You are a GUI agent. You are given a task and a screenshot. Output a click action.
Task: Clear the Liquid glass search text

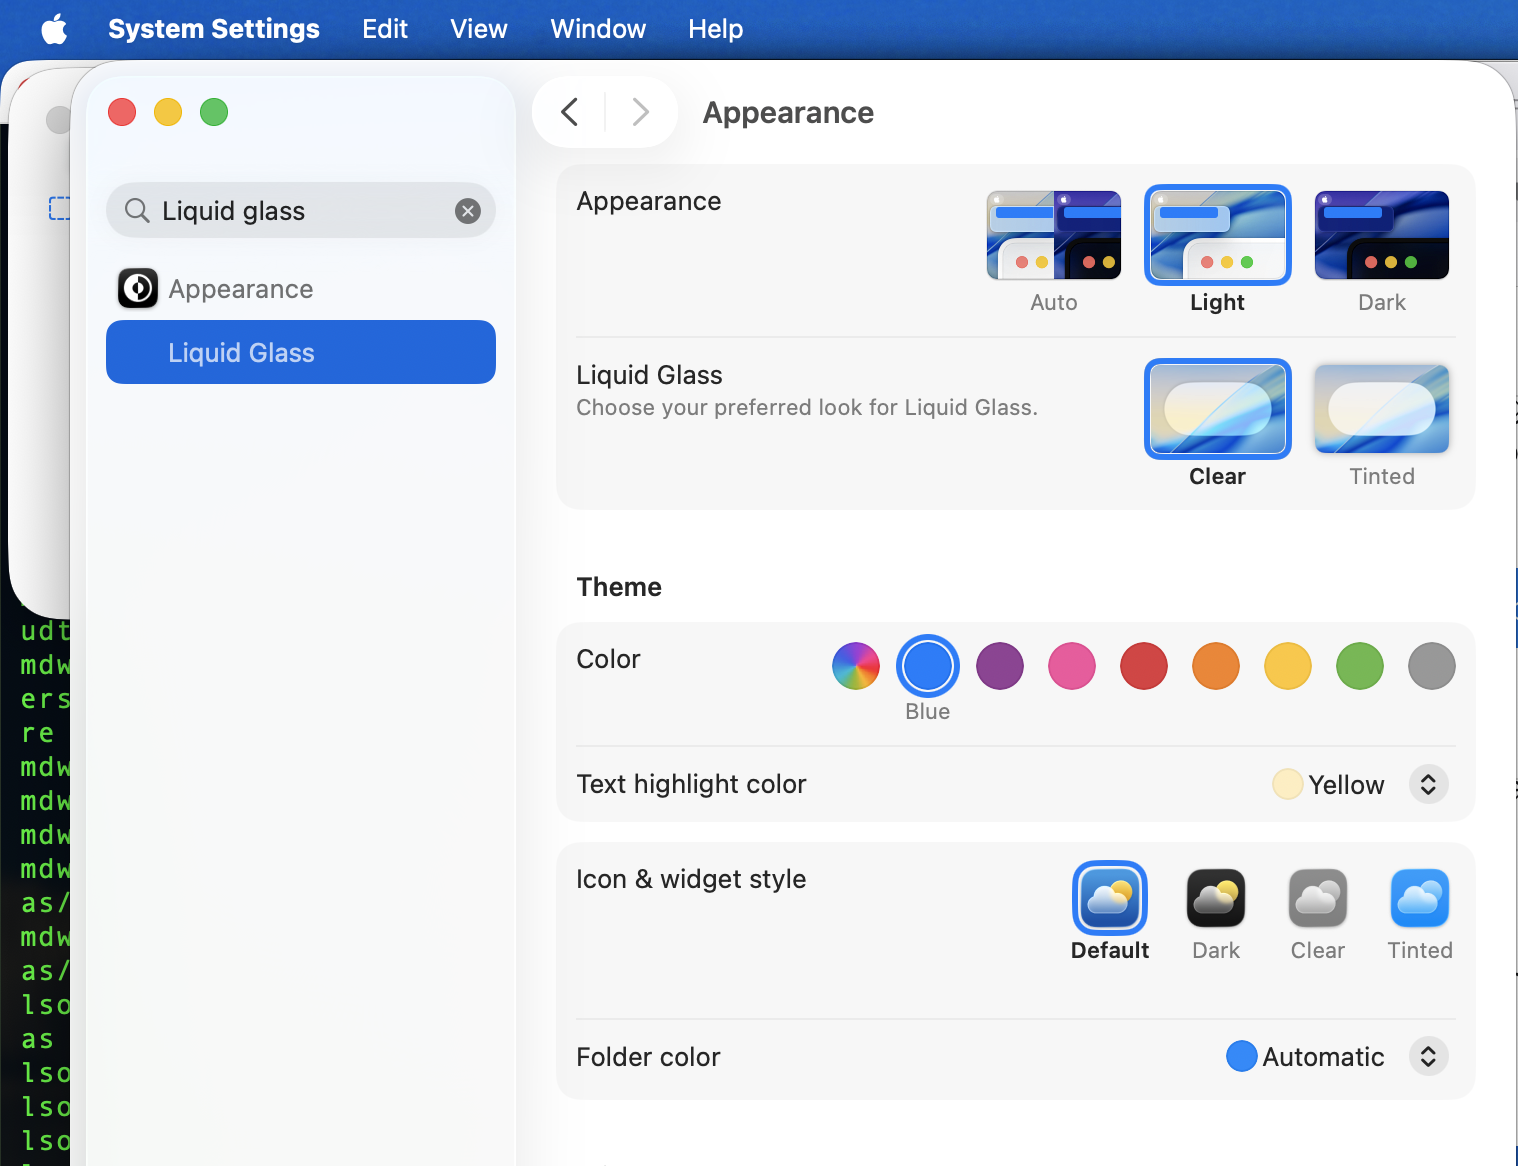pyautogui.click(x=468, y=211)
